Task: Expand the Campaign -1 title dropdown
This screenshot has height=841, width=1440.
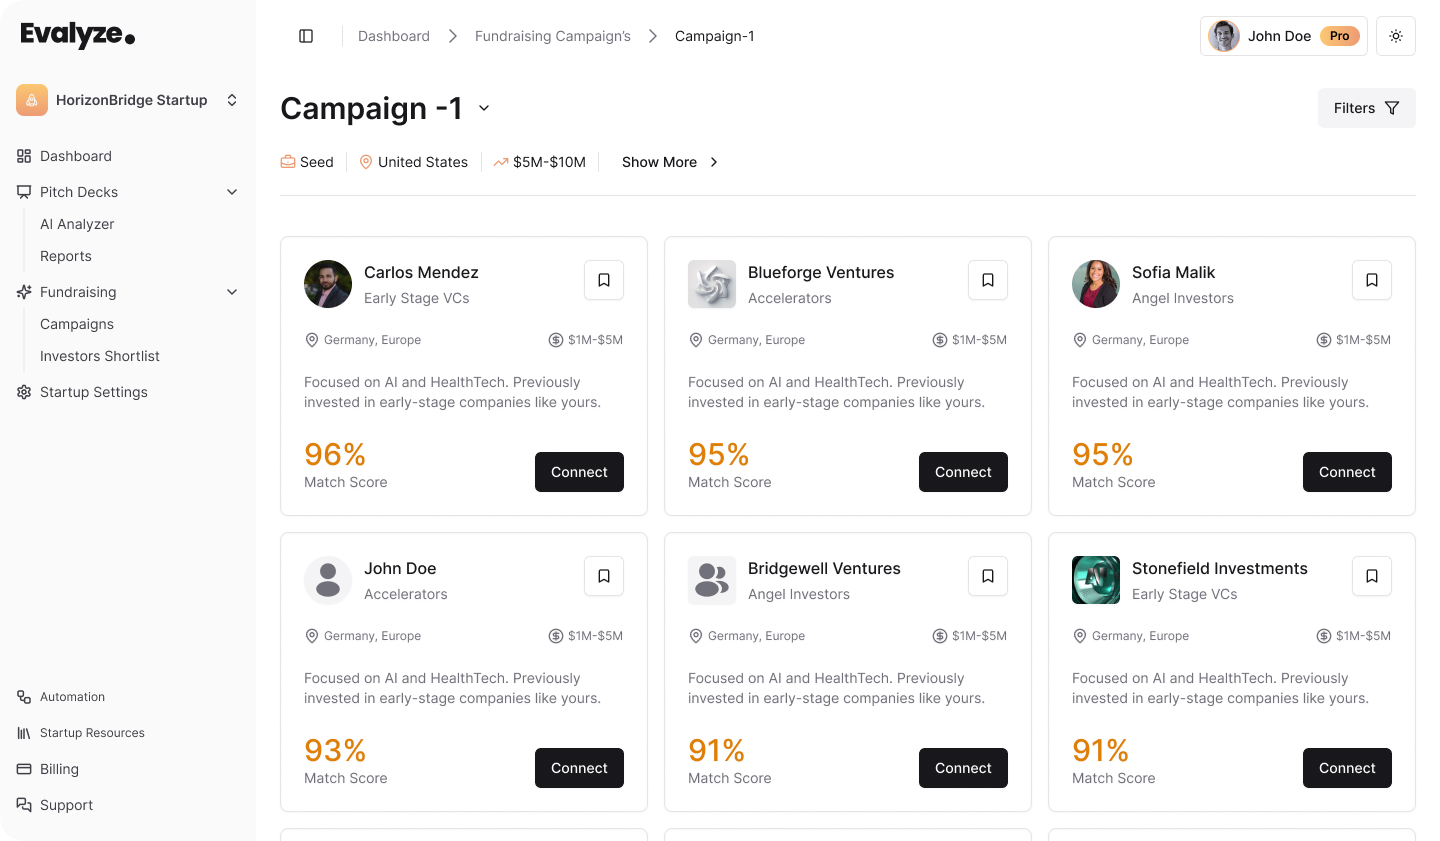Action: point(484,108)
